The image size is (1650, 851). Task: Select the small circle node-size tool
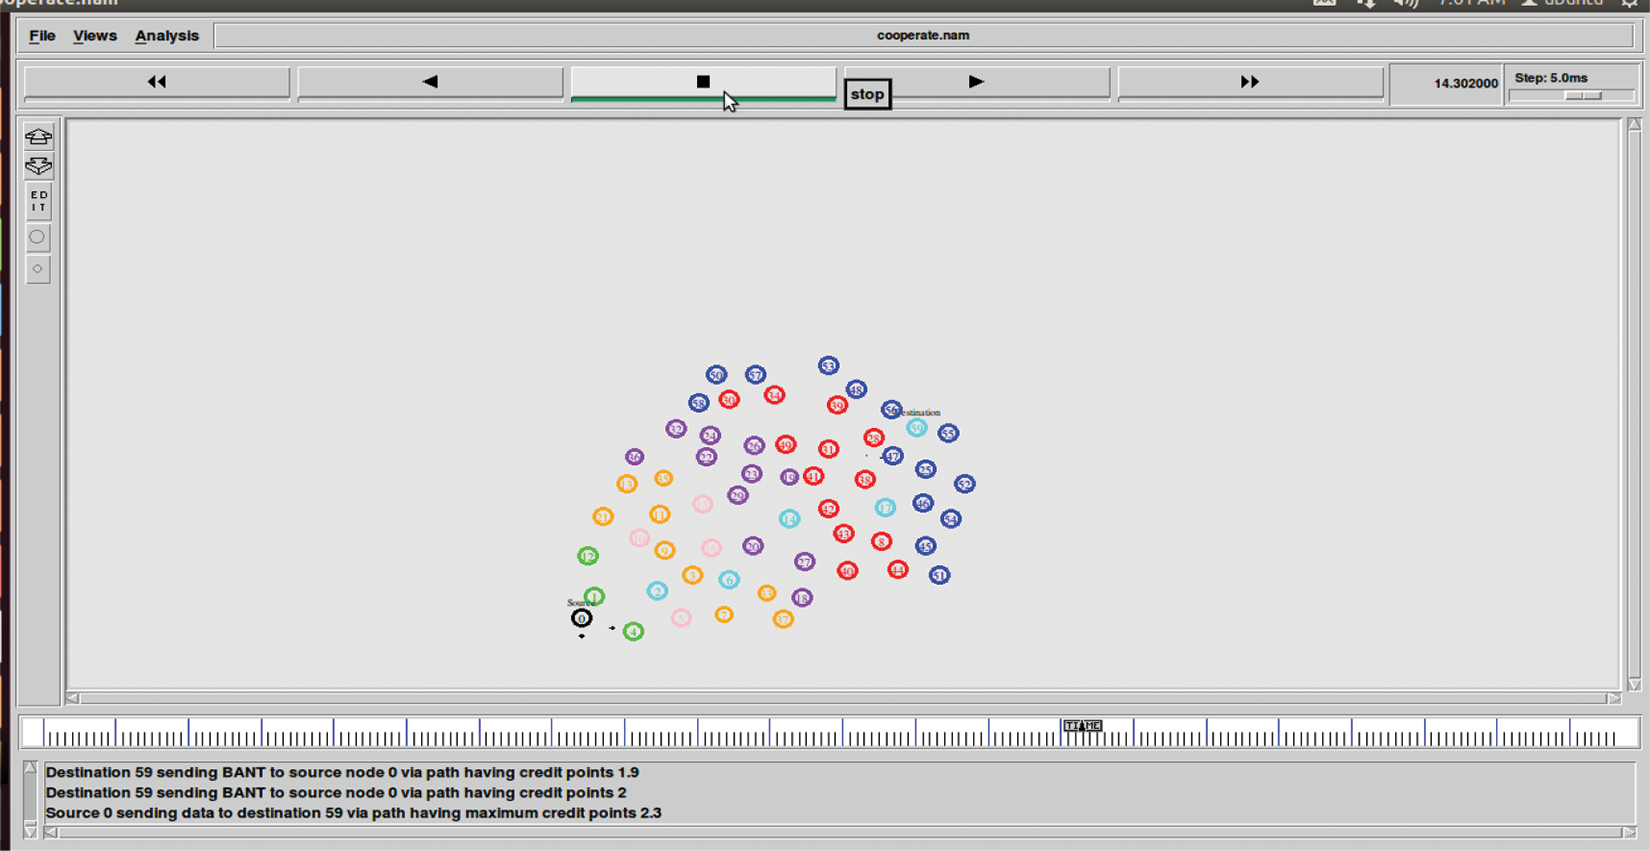coord(38,269)
